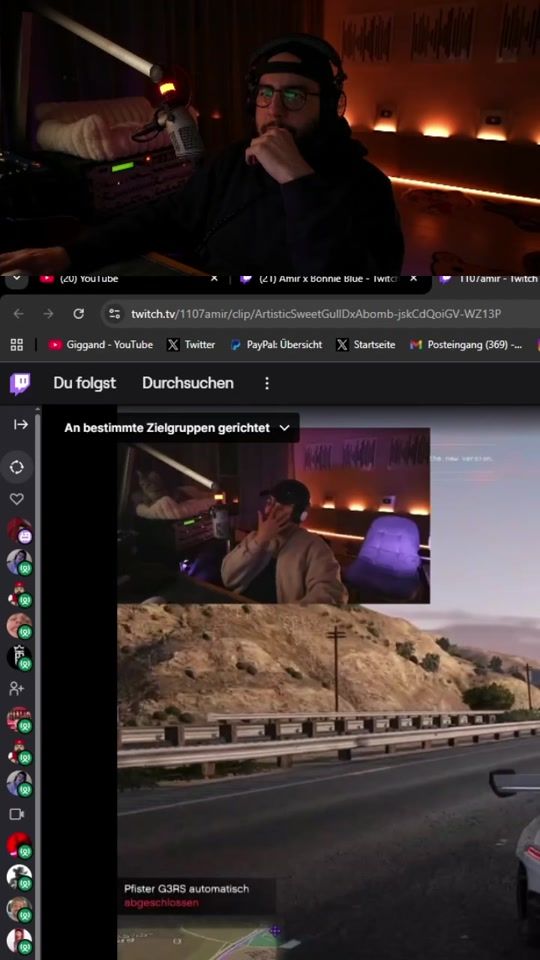This screenshot has width=540, height=960.
Task: Click the Twitch logo home icon
Action: (20, 384)
